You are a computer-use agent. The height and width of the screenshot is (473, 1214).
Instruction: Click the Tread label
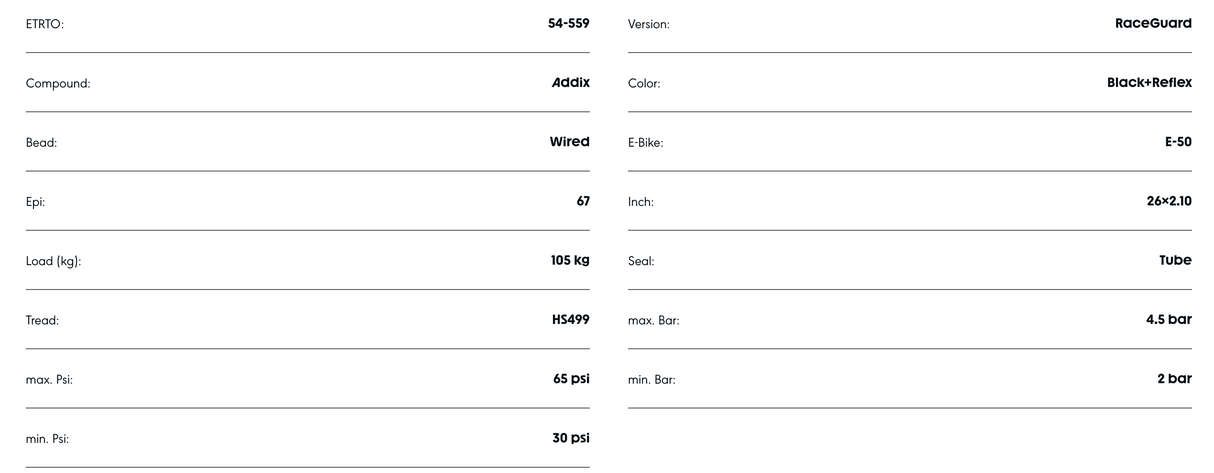pos(42,321)
